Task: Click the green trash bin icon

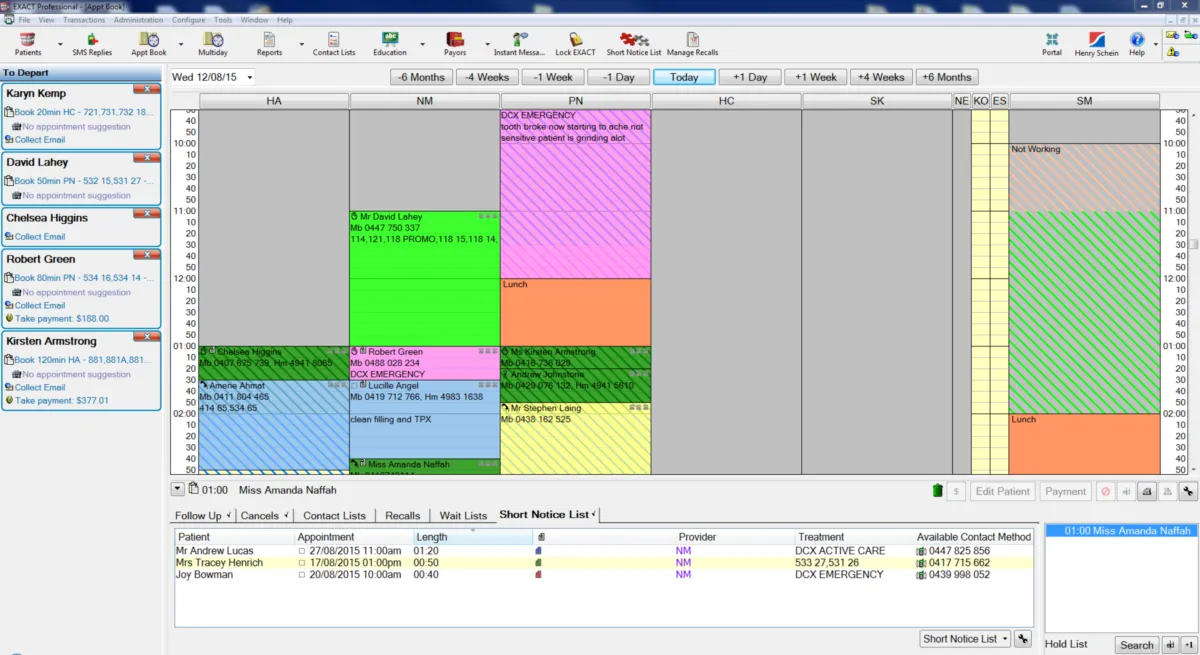Action: [x=937, y=491]
